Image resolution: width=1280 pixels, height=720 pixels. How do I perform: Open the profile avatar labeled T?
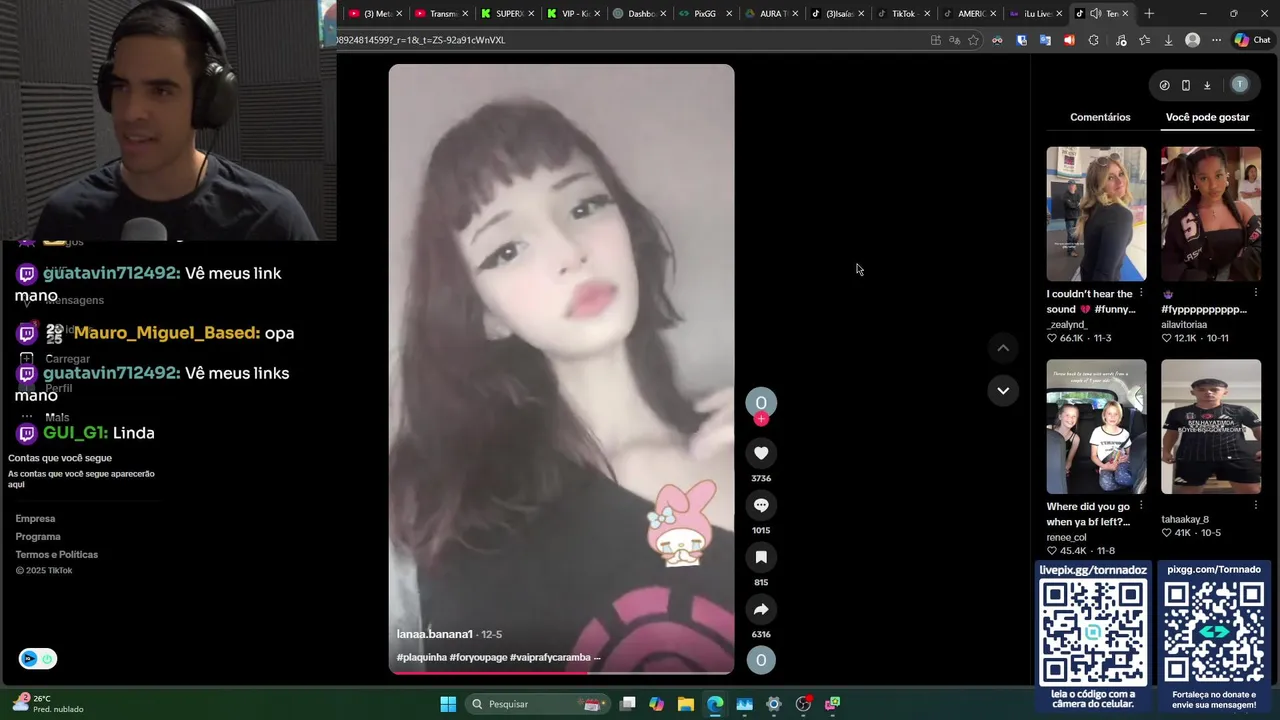coord(1240,85)
